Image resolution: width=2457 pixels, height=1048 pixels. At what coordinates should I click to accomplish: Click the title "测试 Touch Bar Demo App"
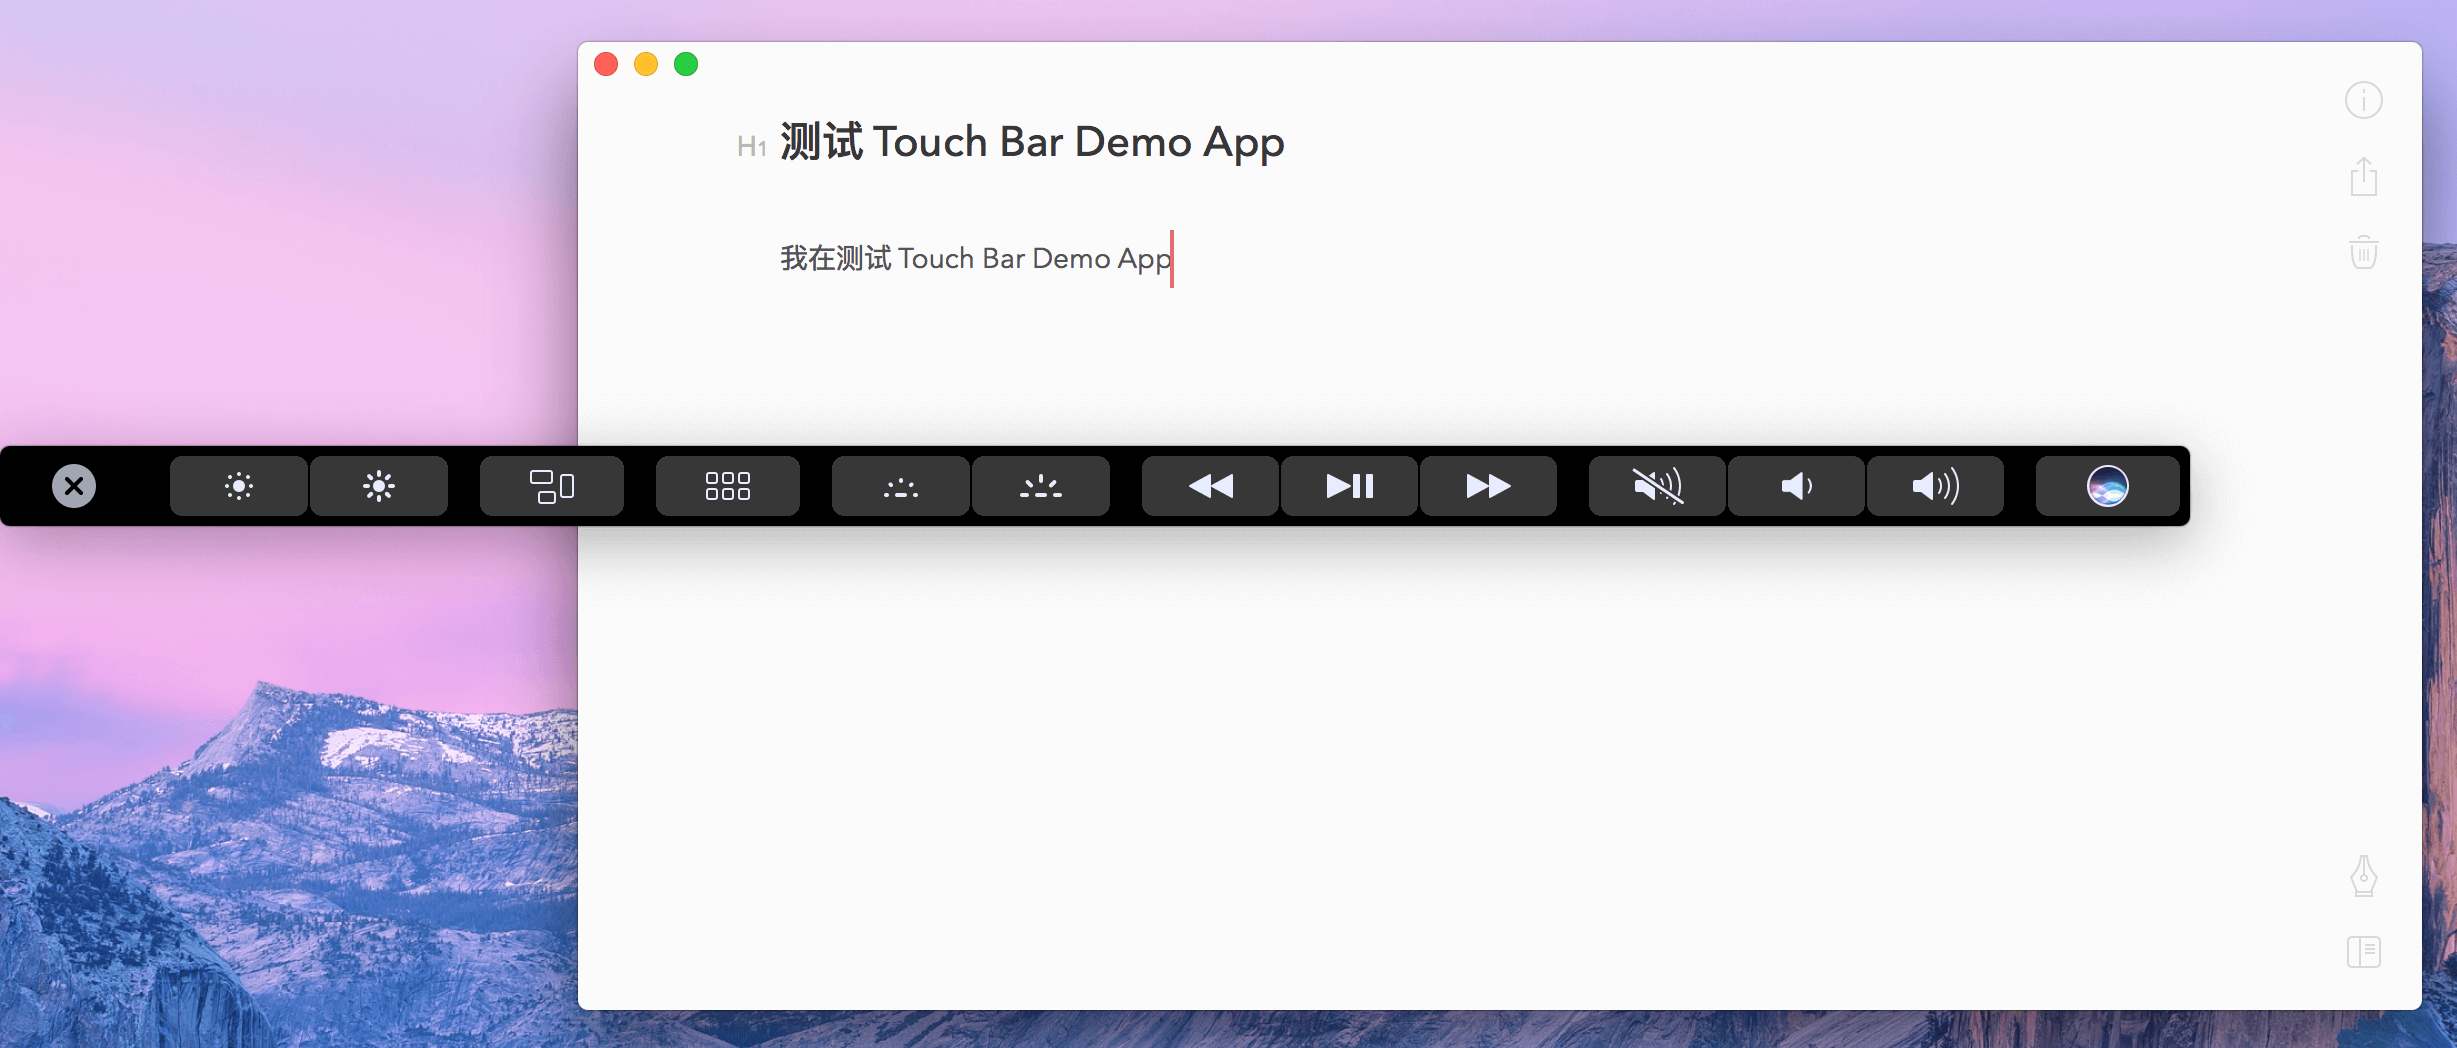(1032, 143)
